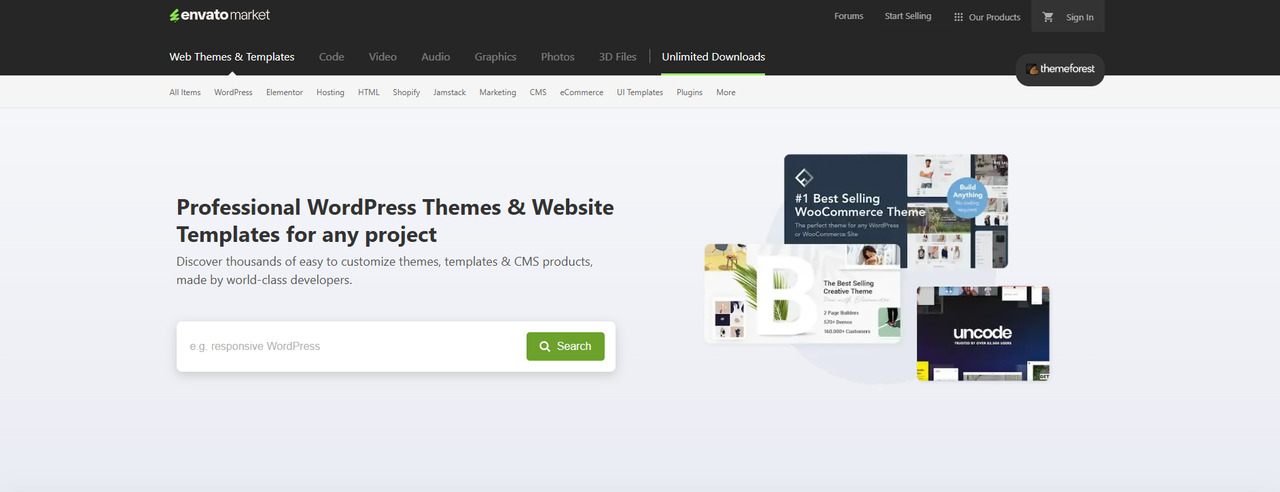
Task: Open the Plugins submenu item
Action: coord(689,92)
